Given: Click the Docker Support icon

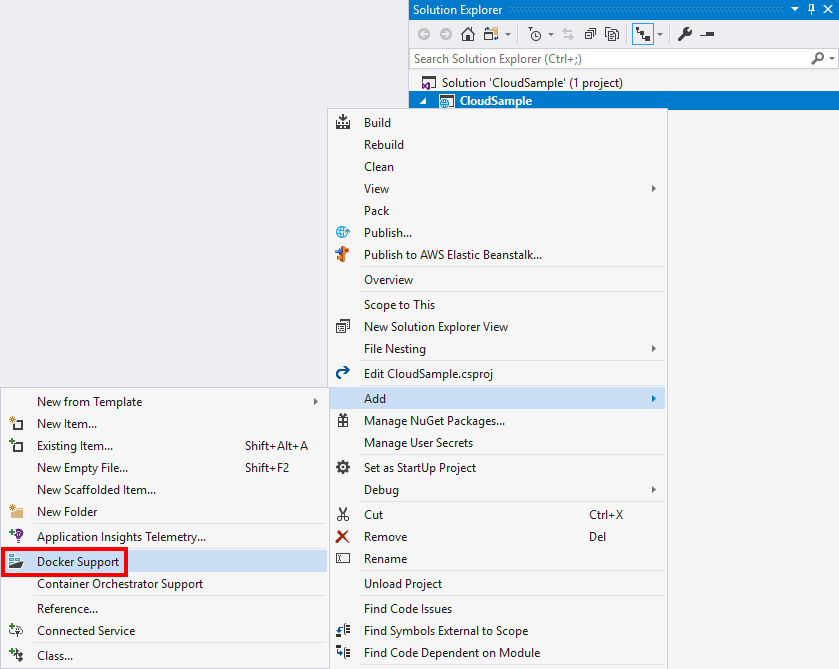Looking at the screenshot, I should coord(16,561).
